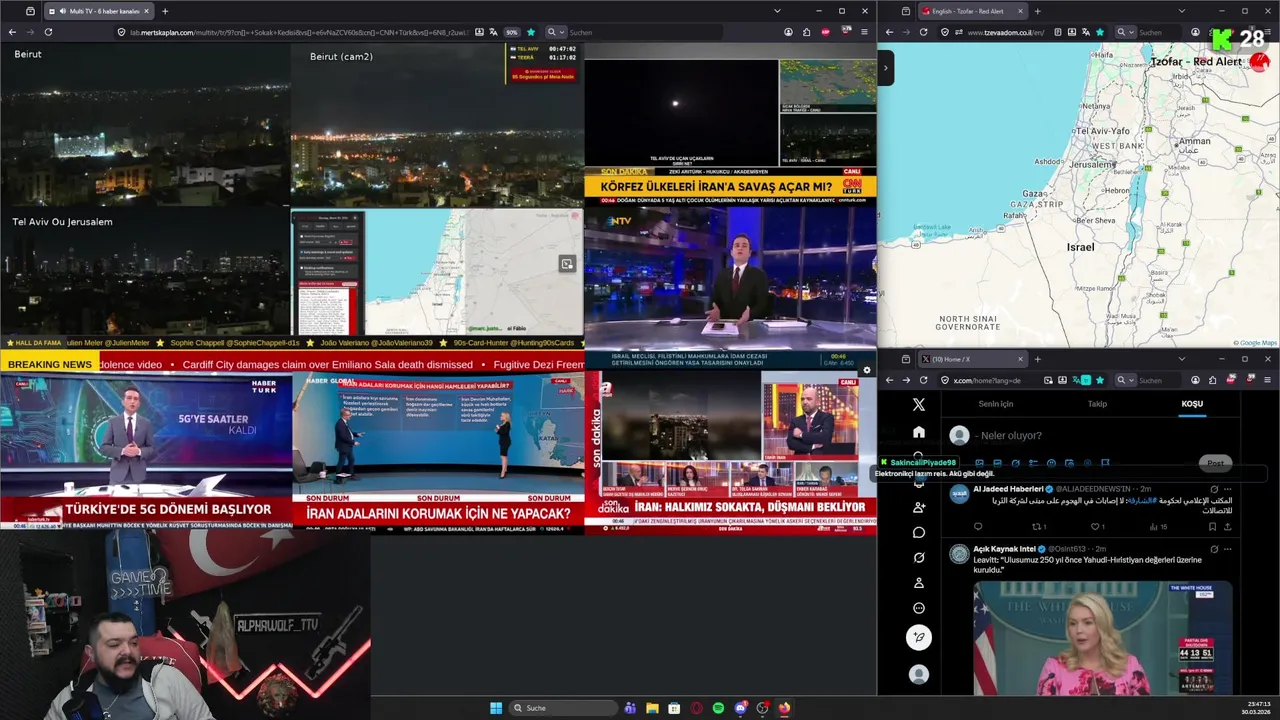The image size is (1280, 720).
Task: Open hamburger menu in Multi TV browser
Action: 864,32
